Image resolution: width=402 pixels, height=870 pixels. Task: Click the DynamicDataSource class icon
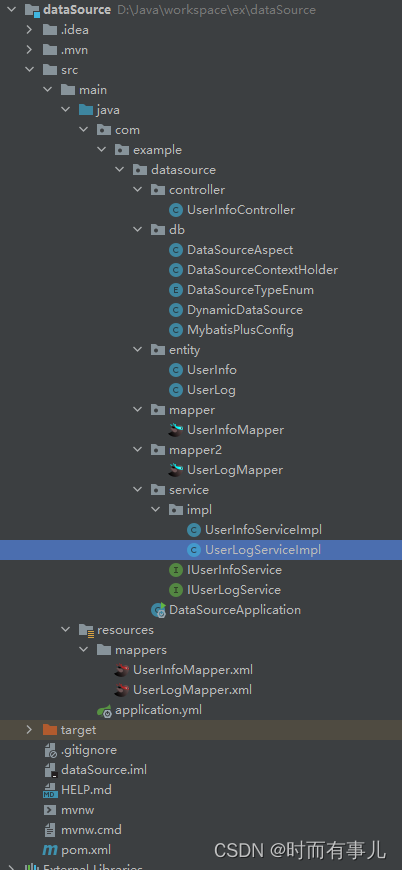176,310
